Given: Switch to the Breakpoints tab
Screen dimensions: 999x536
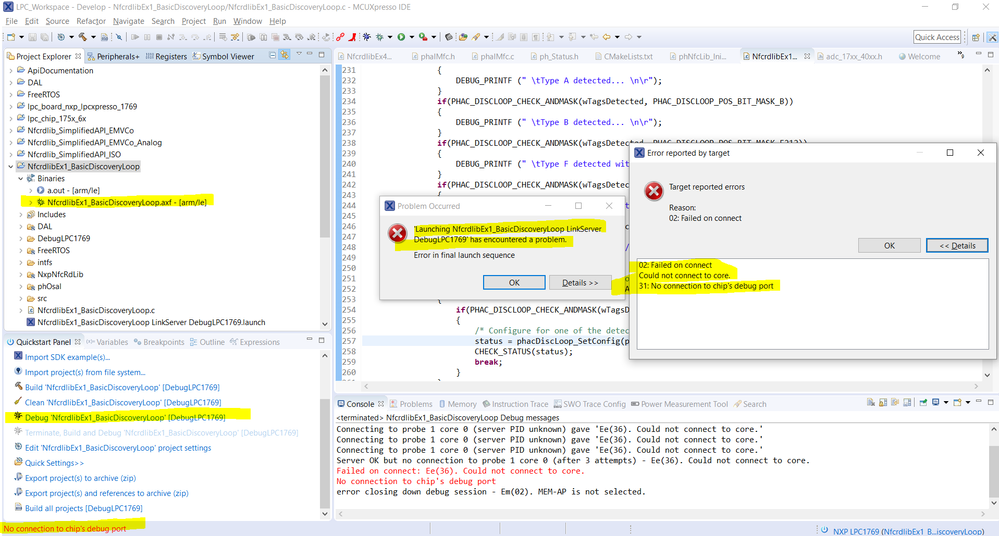Looking at the screenshot, I should pyautogui.click(x=159, y=342).
